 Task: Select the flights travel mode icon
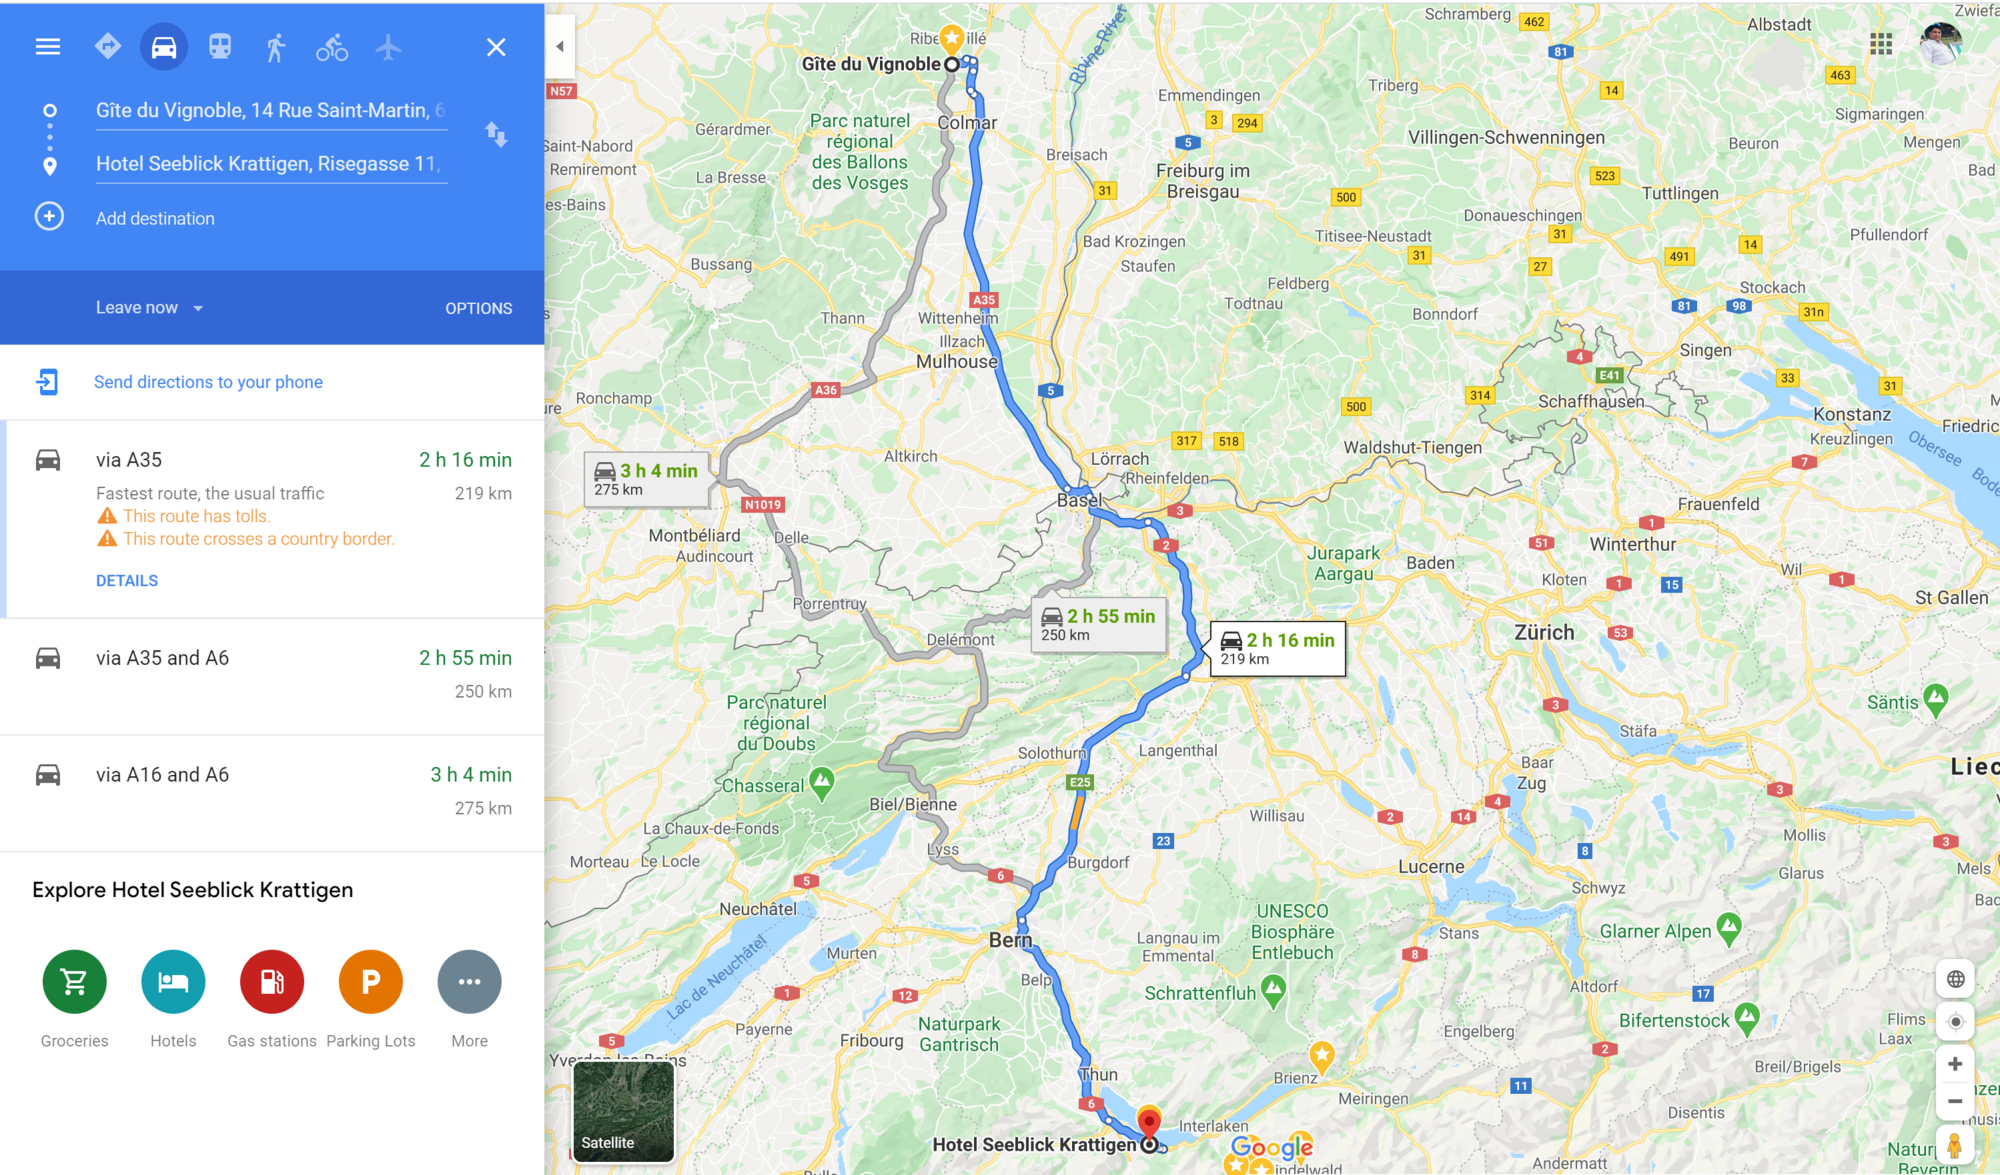[x=388, y=47]
